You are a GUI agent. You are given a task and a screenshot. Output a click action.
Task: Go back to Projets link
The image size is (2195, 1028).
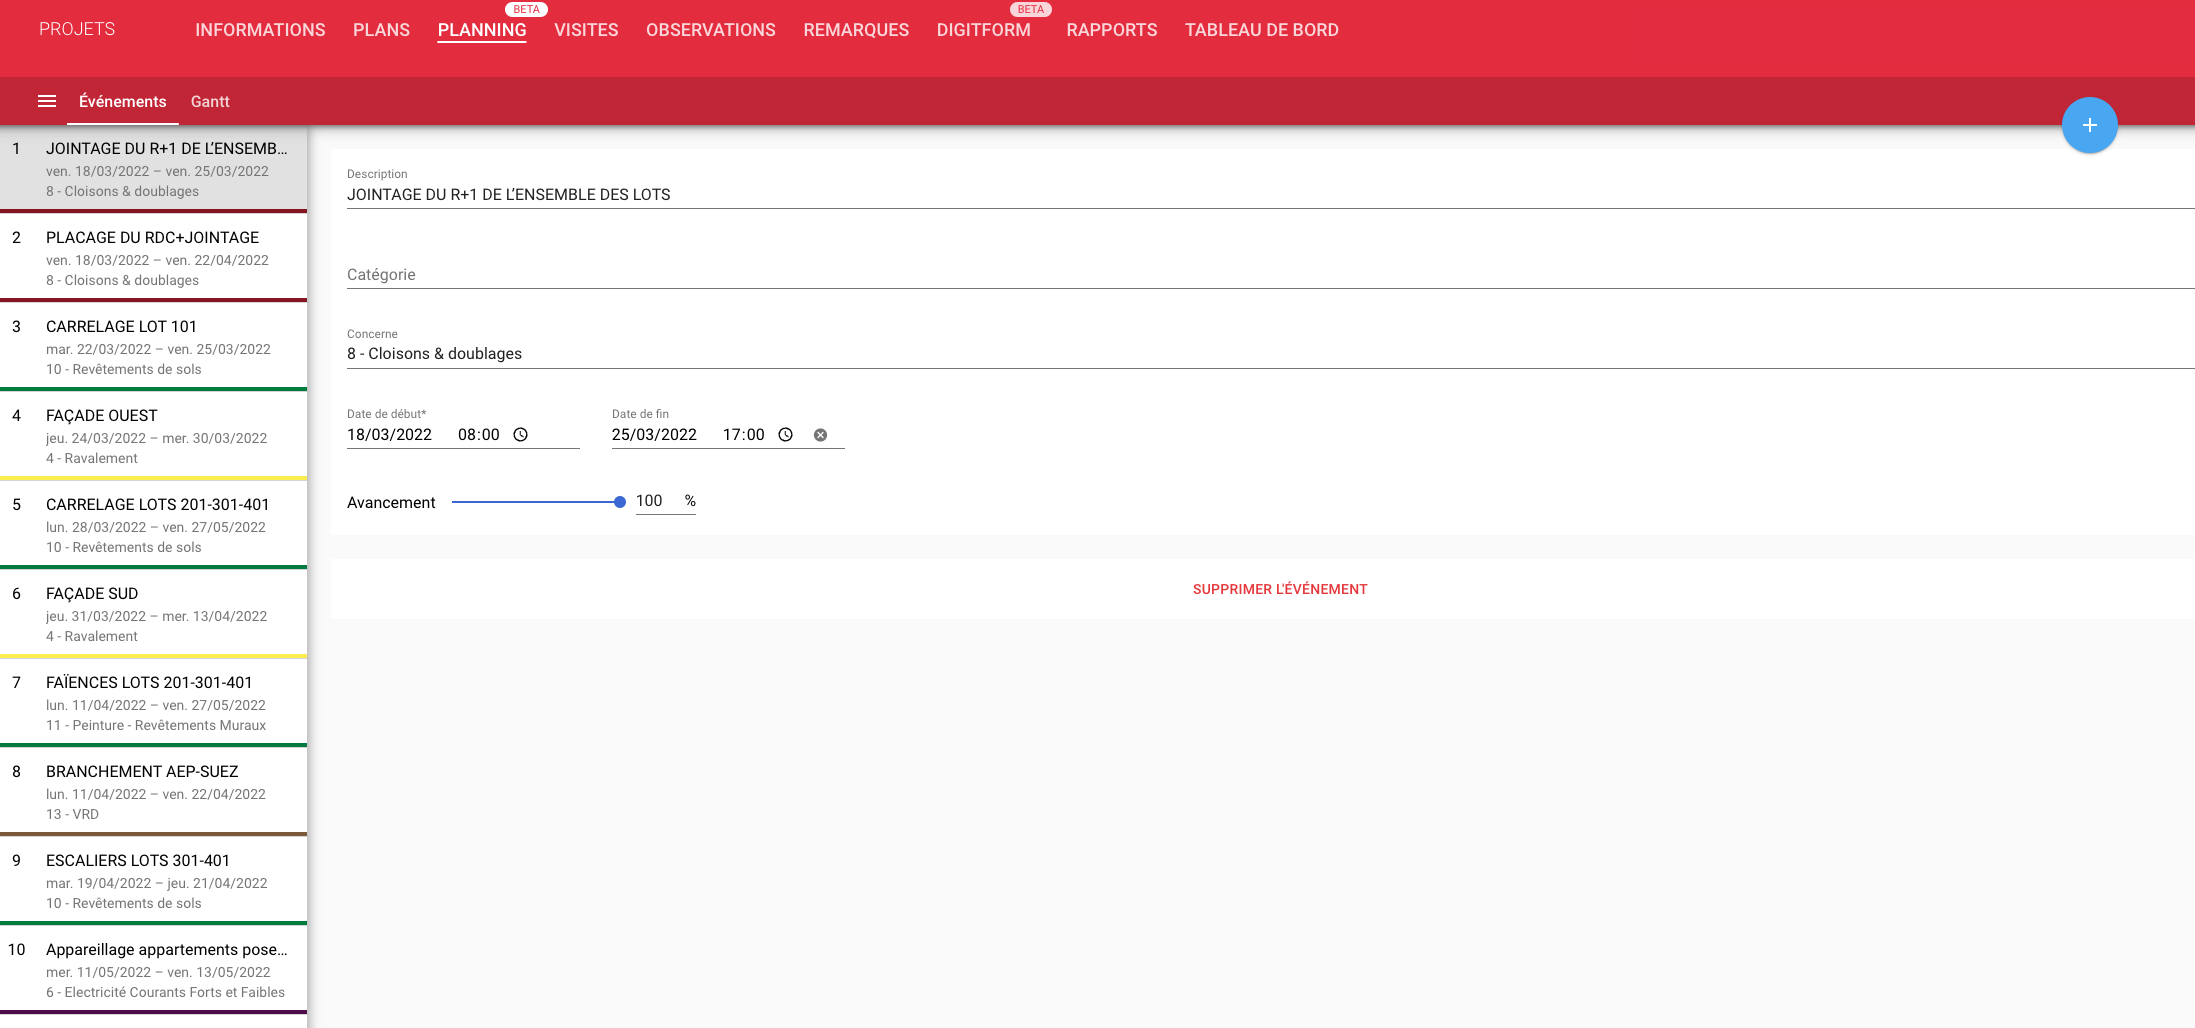[x=77, y=29]
